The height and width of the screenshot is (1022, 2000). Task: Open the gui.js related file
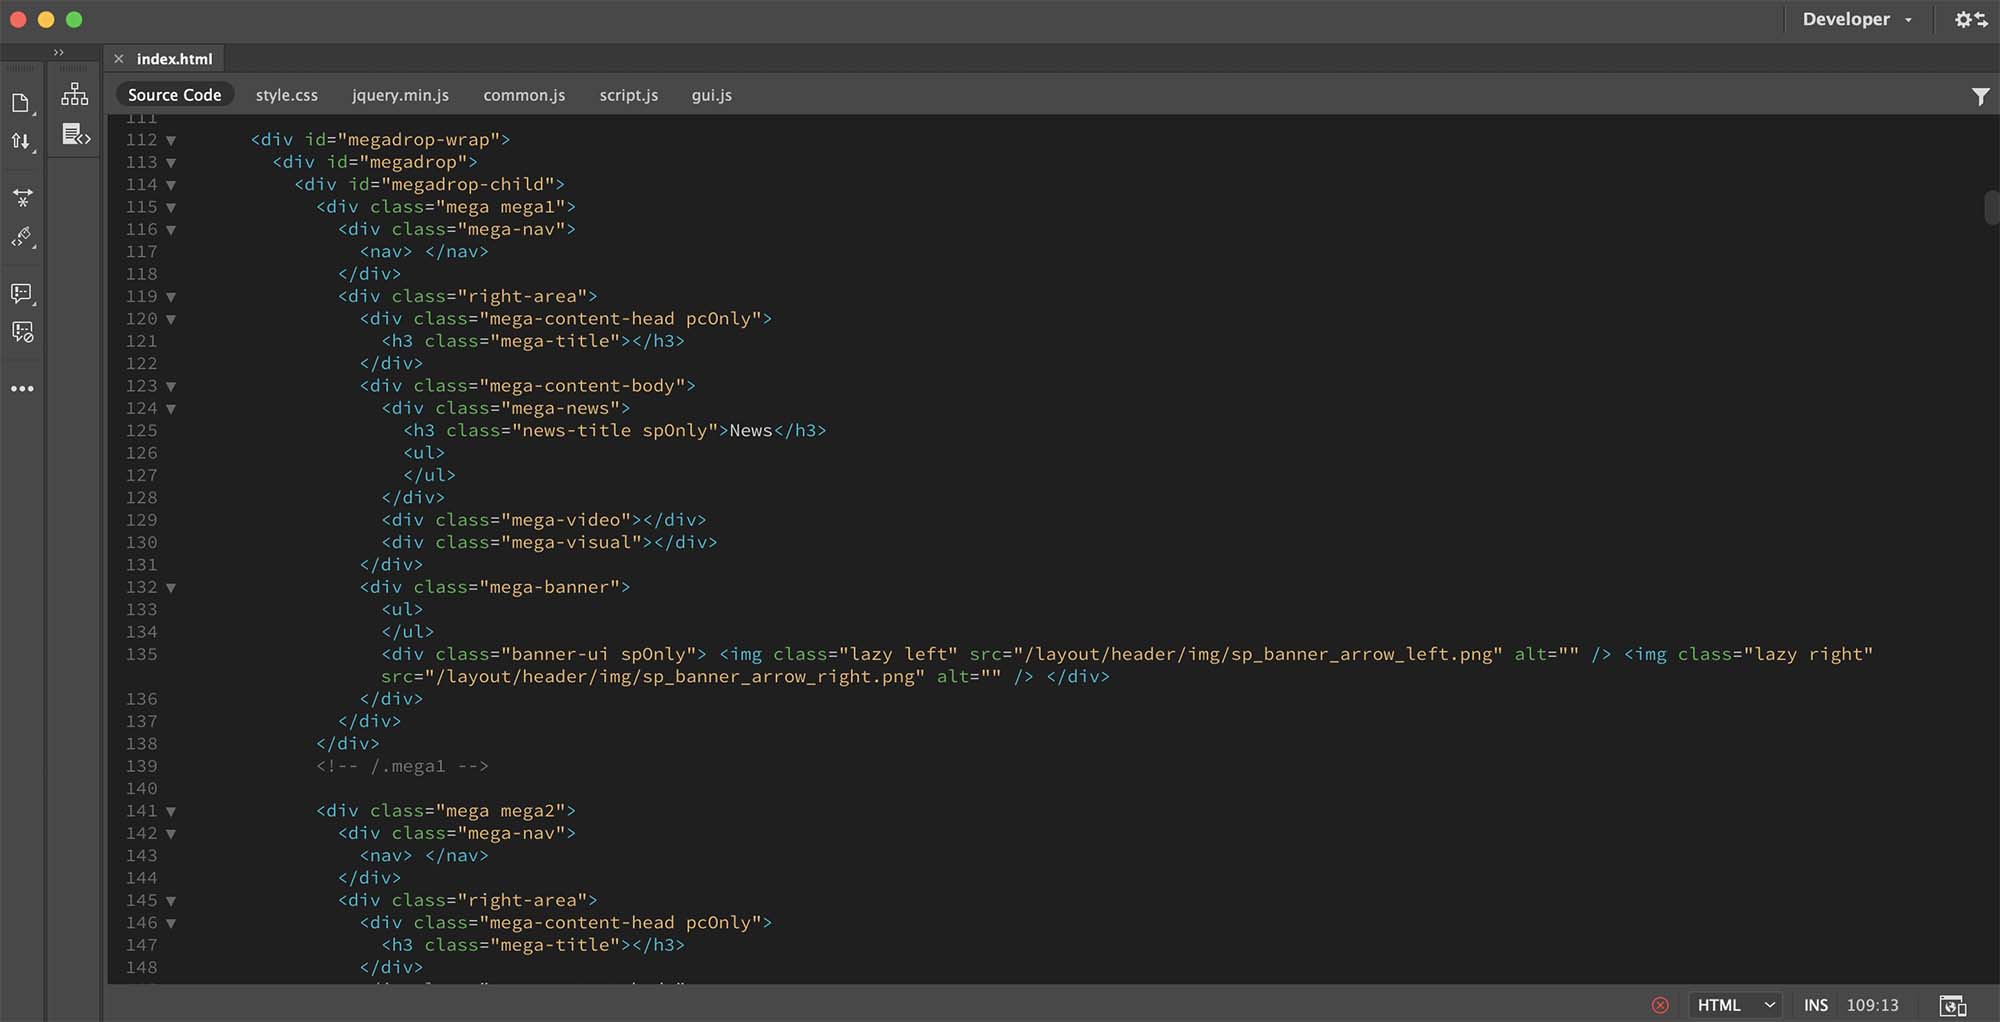(711, 95)
